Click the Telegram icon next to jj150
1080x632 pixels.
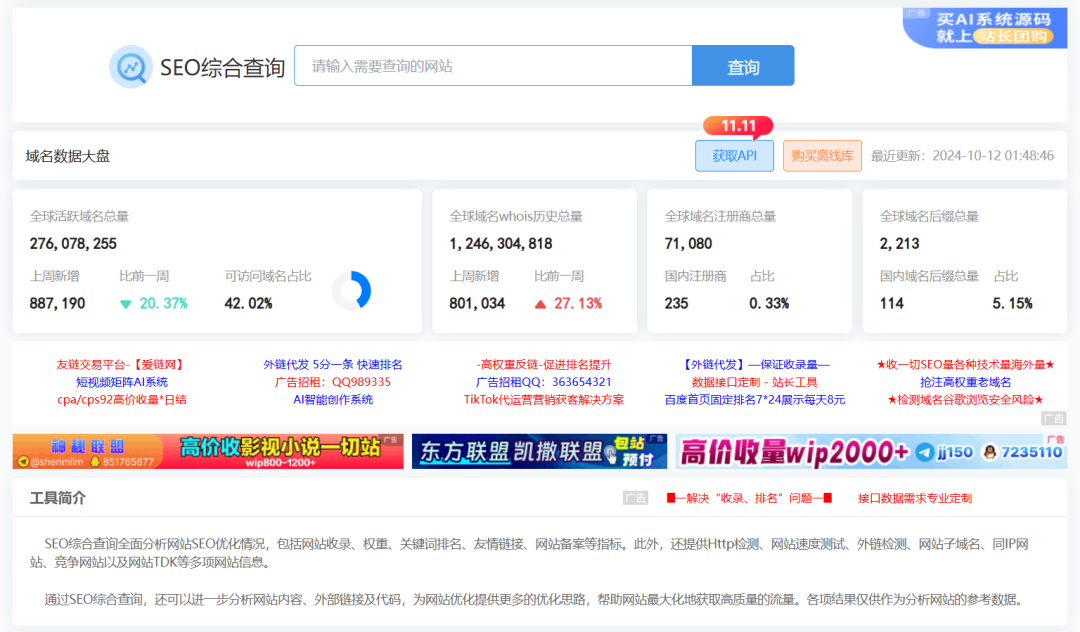[926, 453]
